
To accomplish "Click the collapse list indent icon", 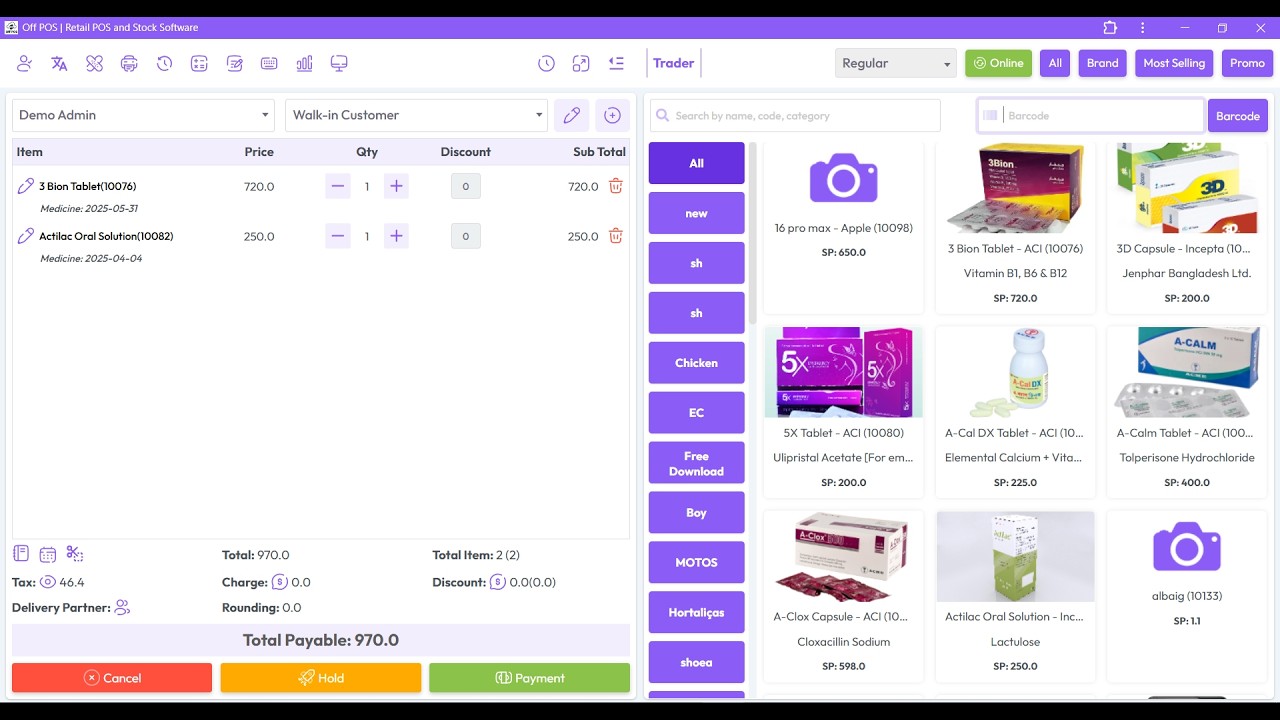I will 616,63.
